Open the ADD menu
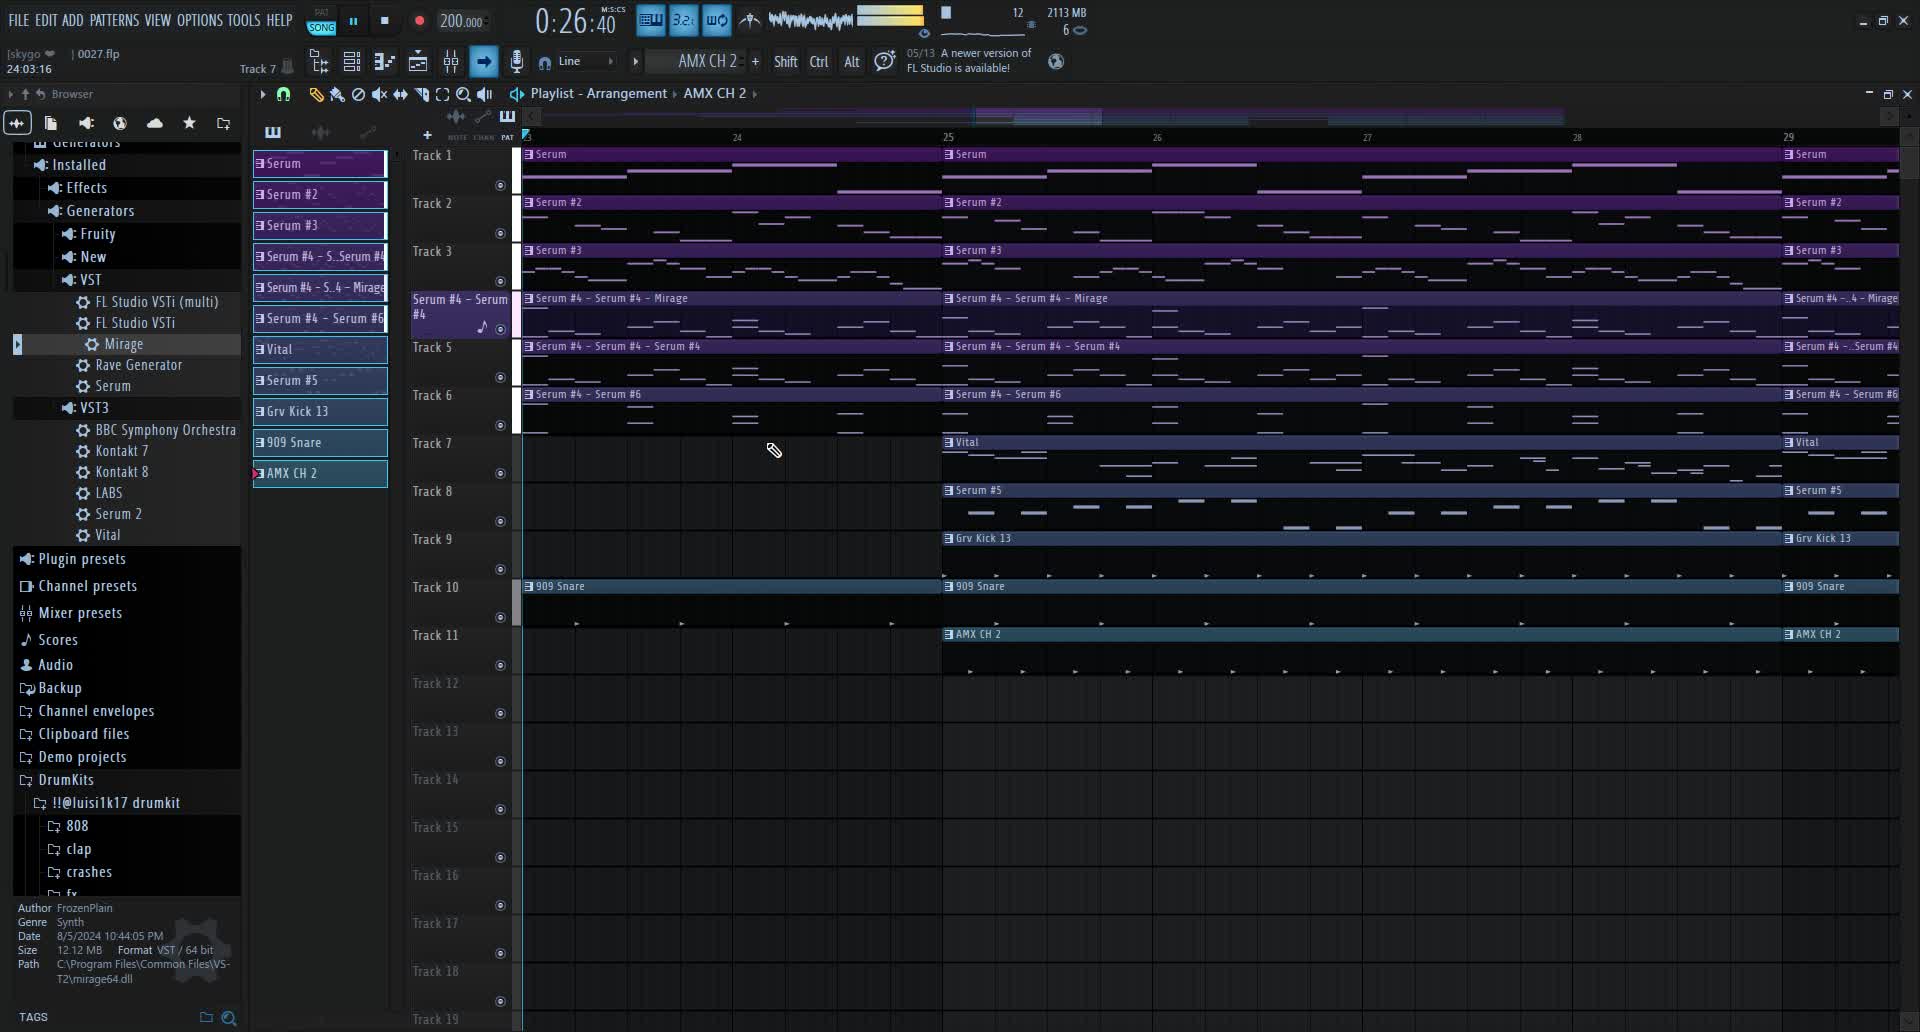1920x1032 pixels. (72, 20)
